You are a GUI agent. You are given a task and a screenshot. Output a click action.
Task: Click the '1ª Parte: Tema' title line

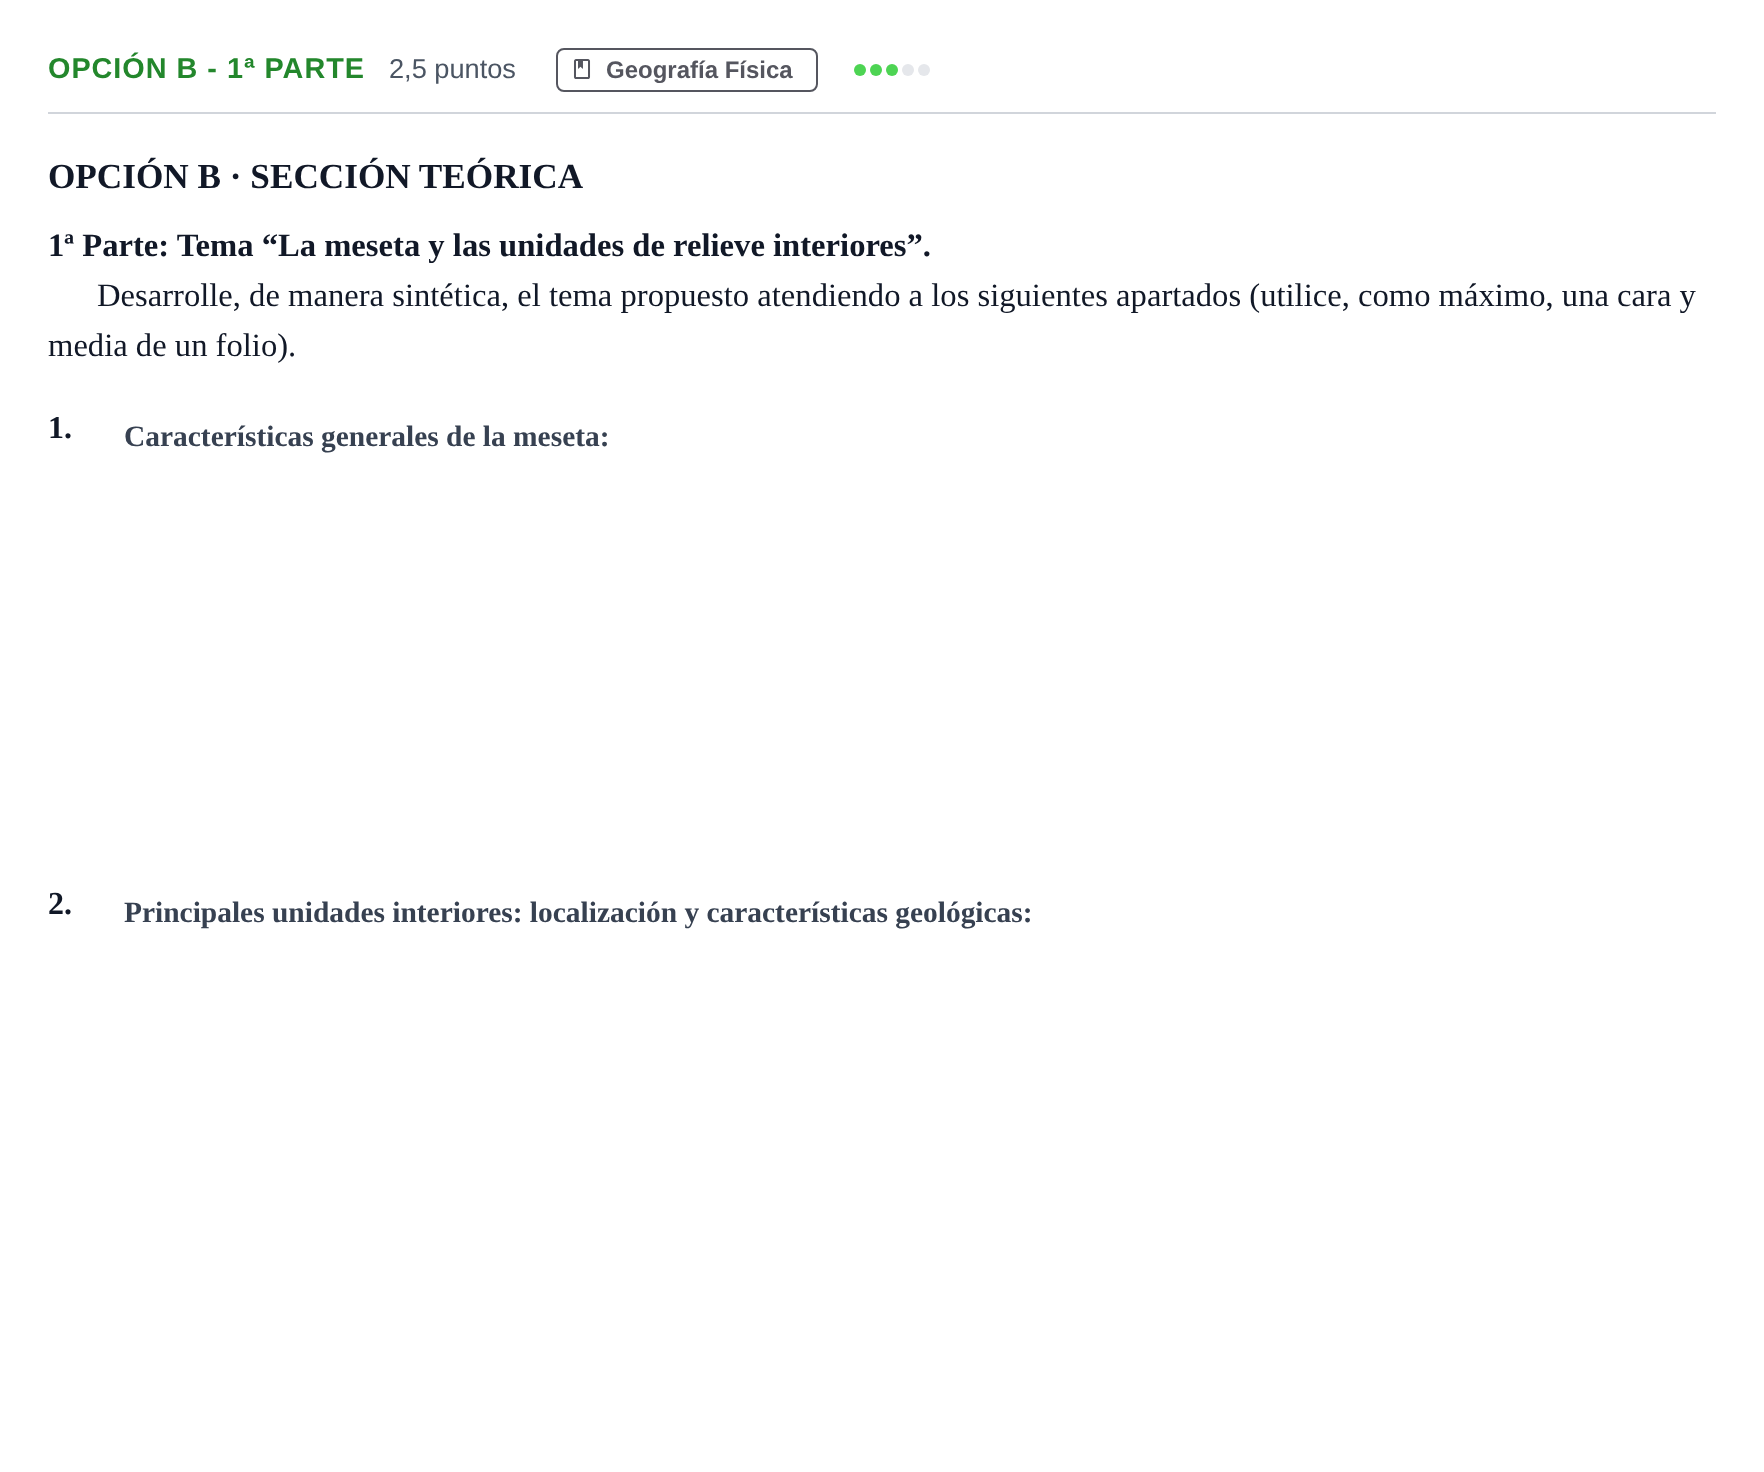(489, 246)
